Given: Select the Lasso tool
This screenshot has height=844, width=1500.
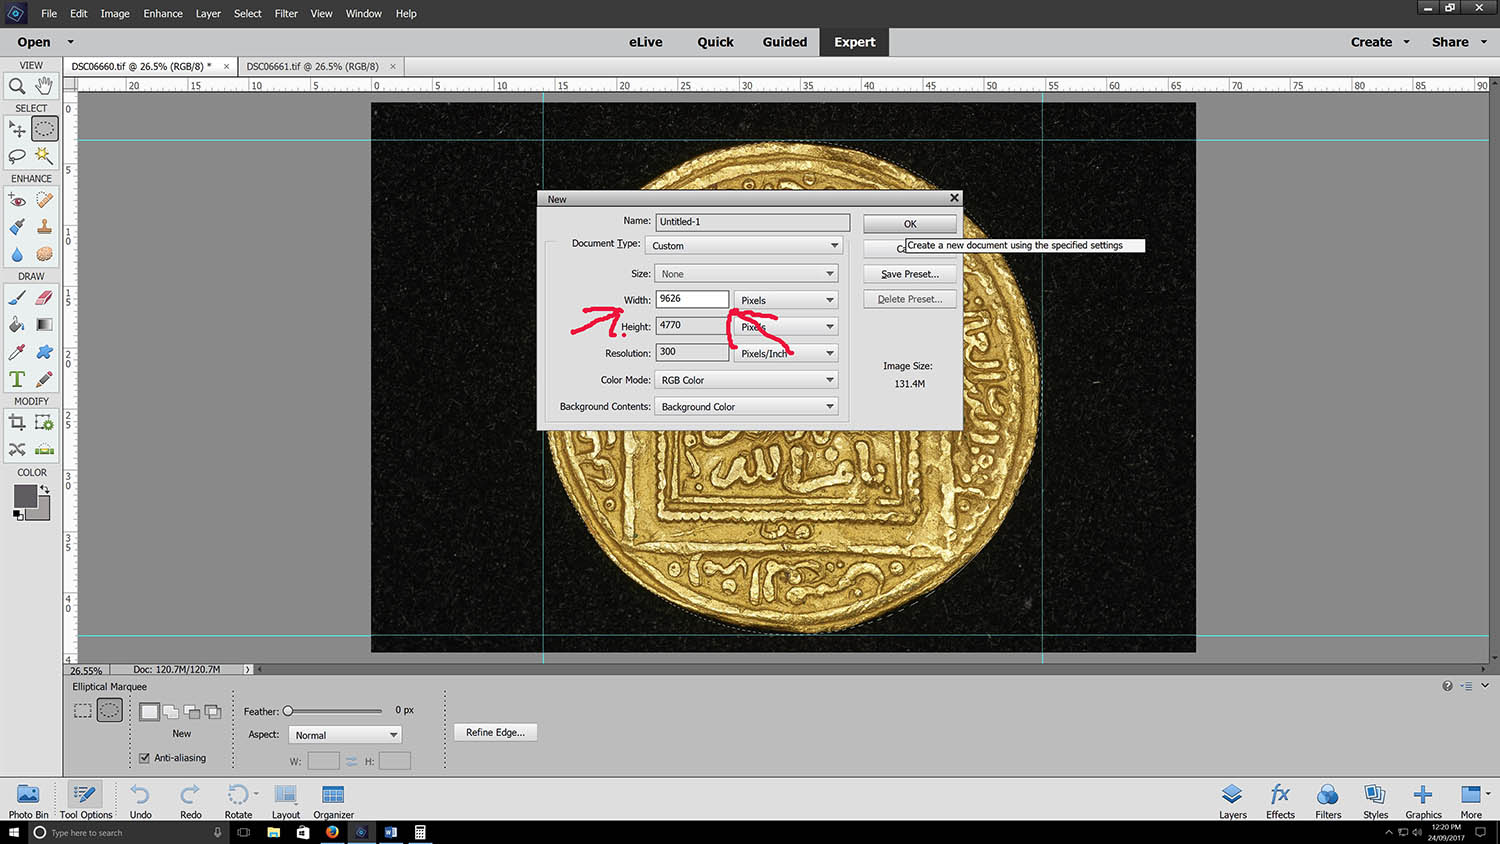Looking at the screenshot, I should coord(17,156).
